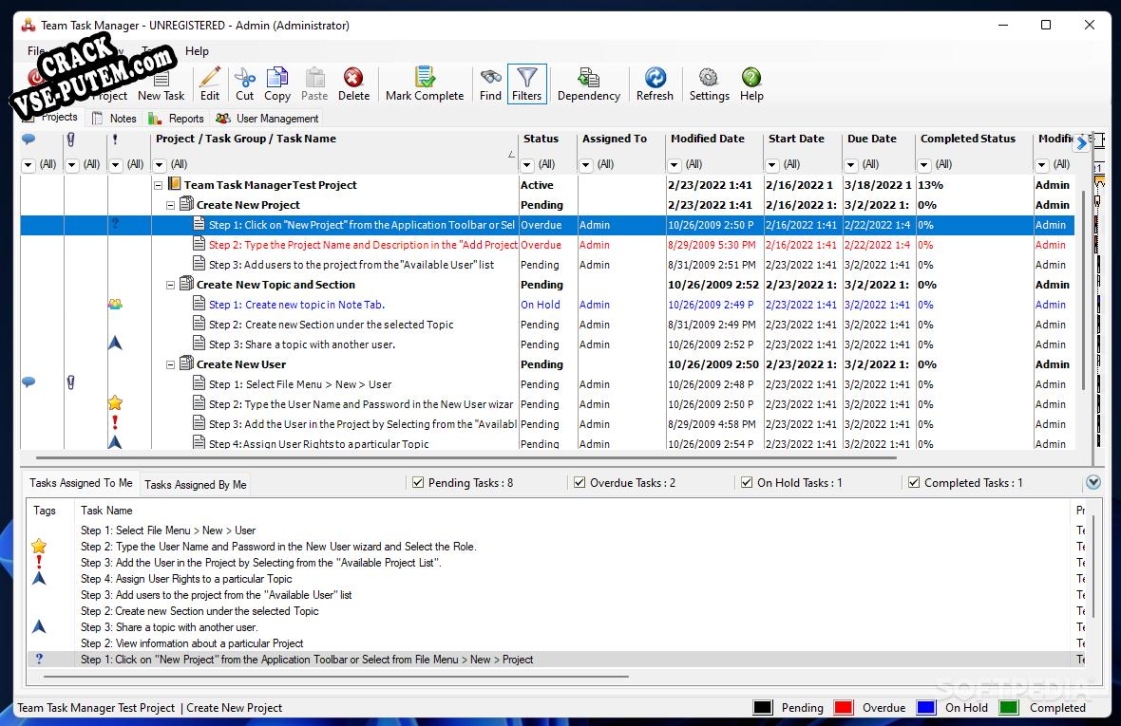Click the Edit pencil toolbar icon
This screenshot has height=726, width=1121.
click(209, 78)
